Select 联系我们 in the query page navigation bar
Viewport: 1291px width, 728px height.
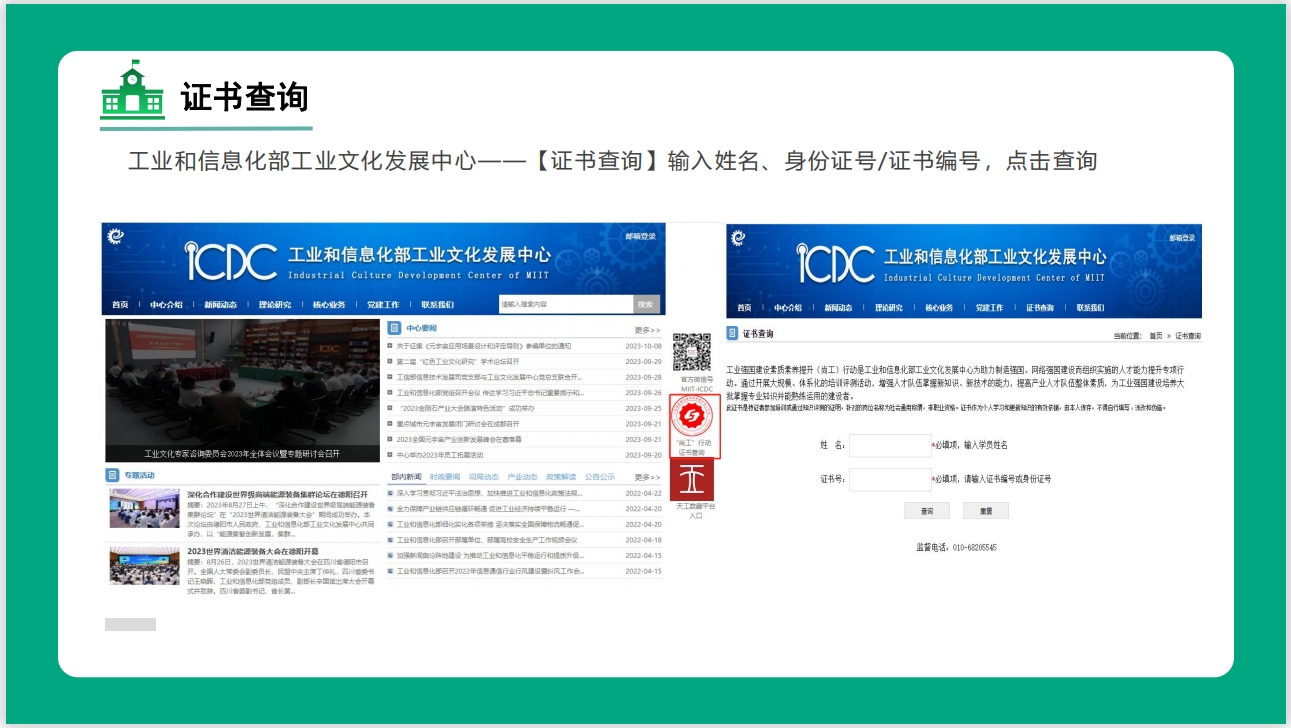(x=1090, y=308)
